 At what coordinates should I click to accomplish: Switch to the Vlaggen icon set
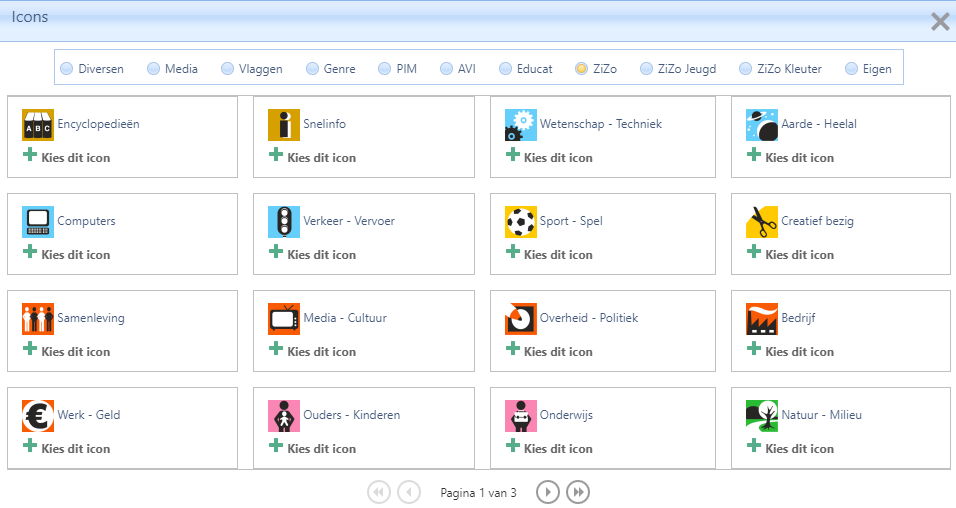(228, 69)
